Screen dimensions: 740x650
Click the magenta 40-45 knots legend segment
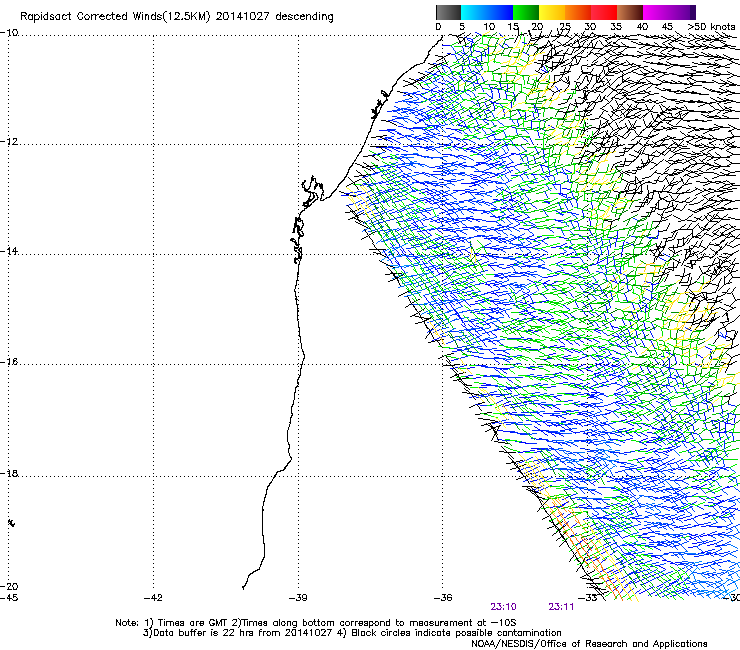[656, 12]
